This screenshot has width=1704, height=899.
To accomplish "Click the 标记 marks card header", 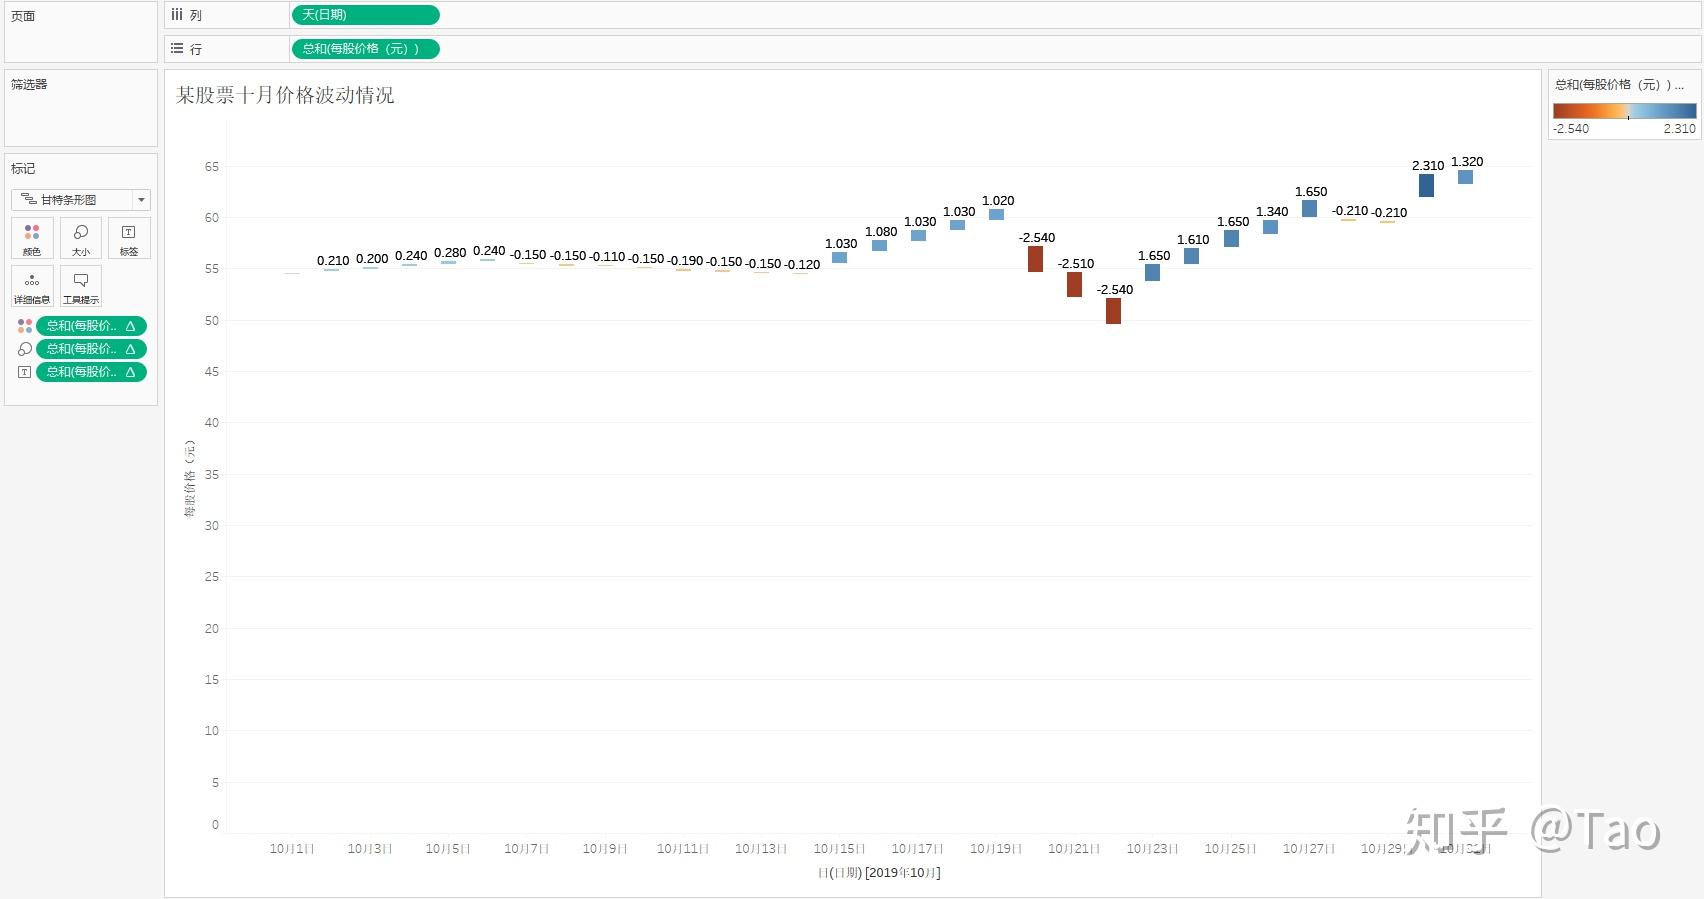I will point(23,169).
